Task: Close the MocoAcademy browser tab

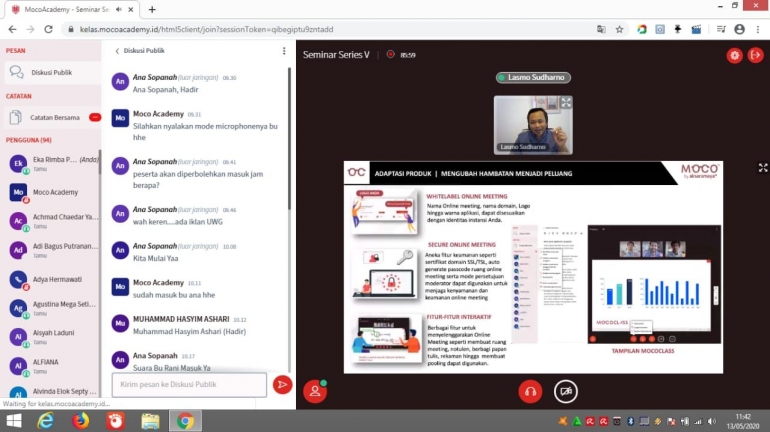Action: coord(131,9)
